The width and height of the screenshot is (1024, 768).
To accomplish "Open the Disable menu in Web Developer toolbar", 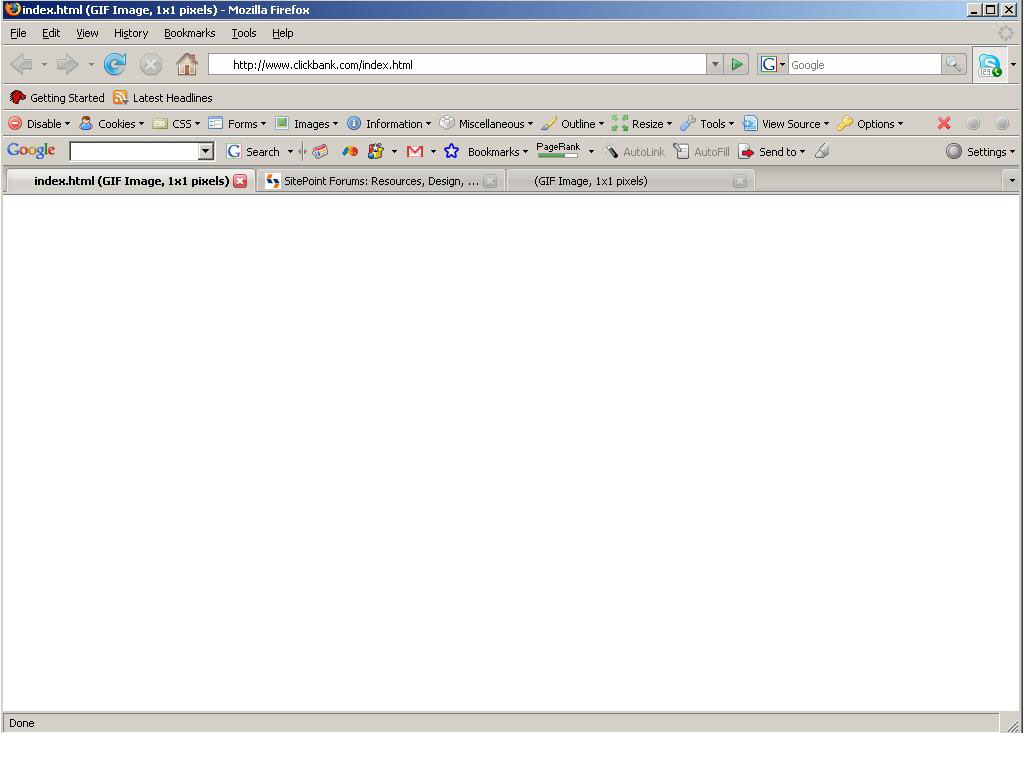I will [39, 123].
